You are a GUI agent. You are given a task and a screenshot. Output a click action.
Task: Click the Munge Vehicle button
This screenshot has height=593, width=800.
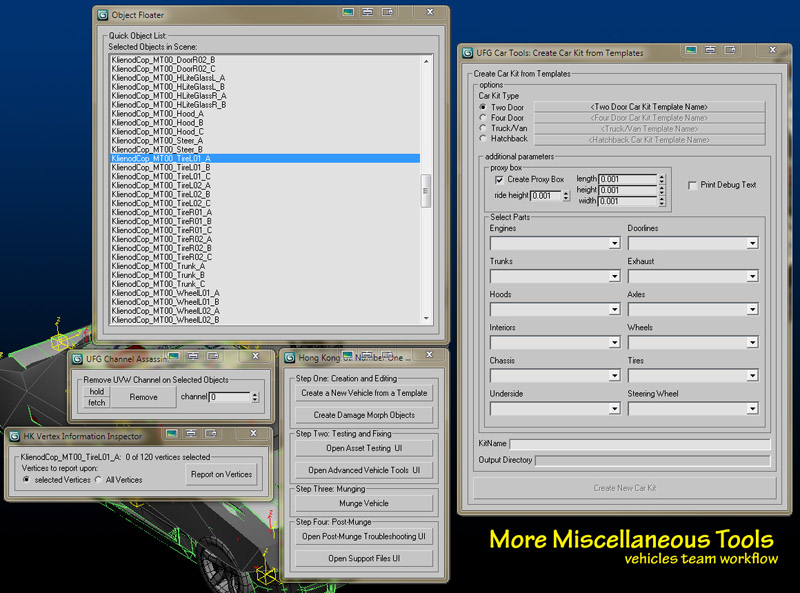(364, 503)
